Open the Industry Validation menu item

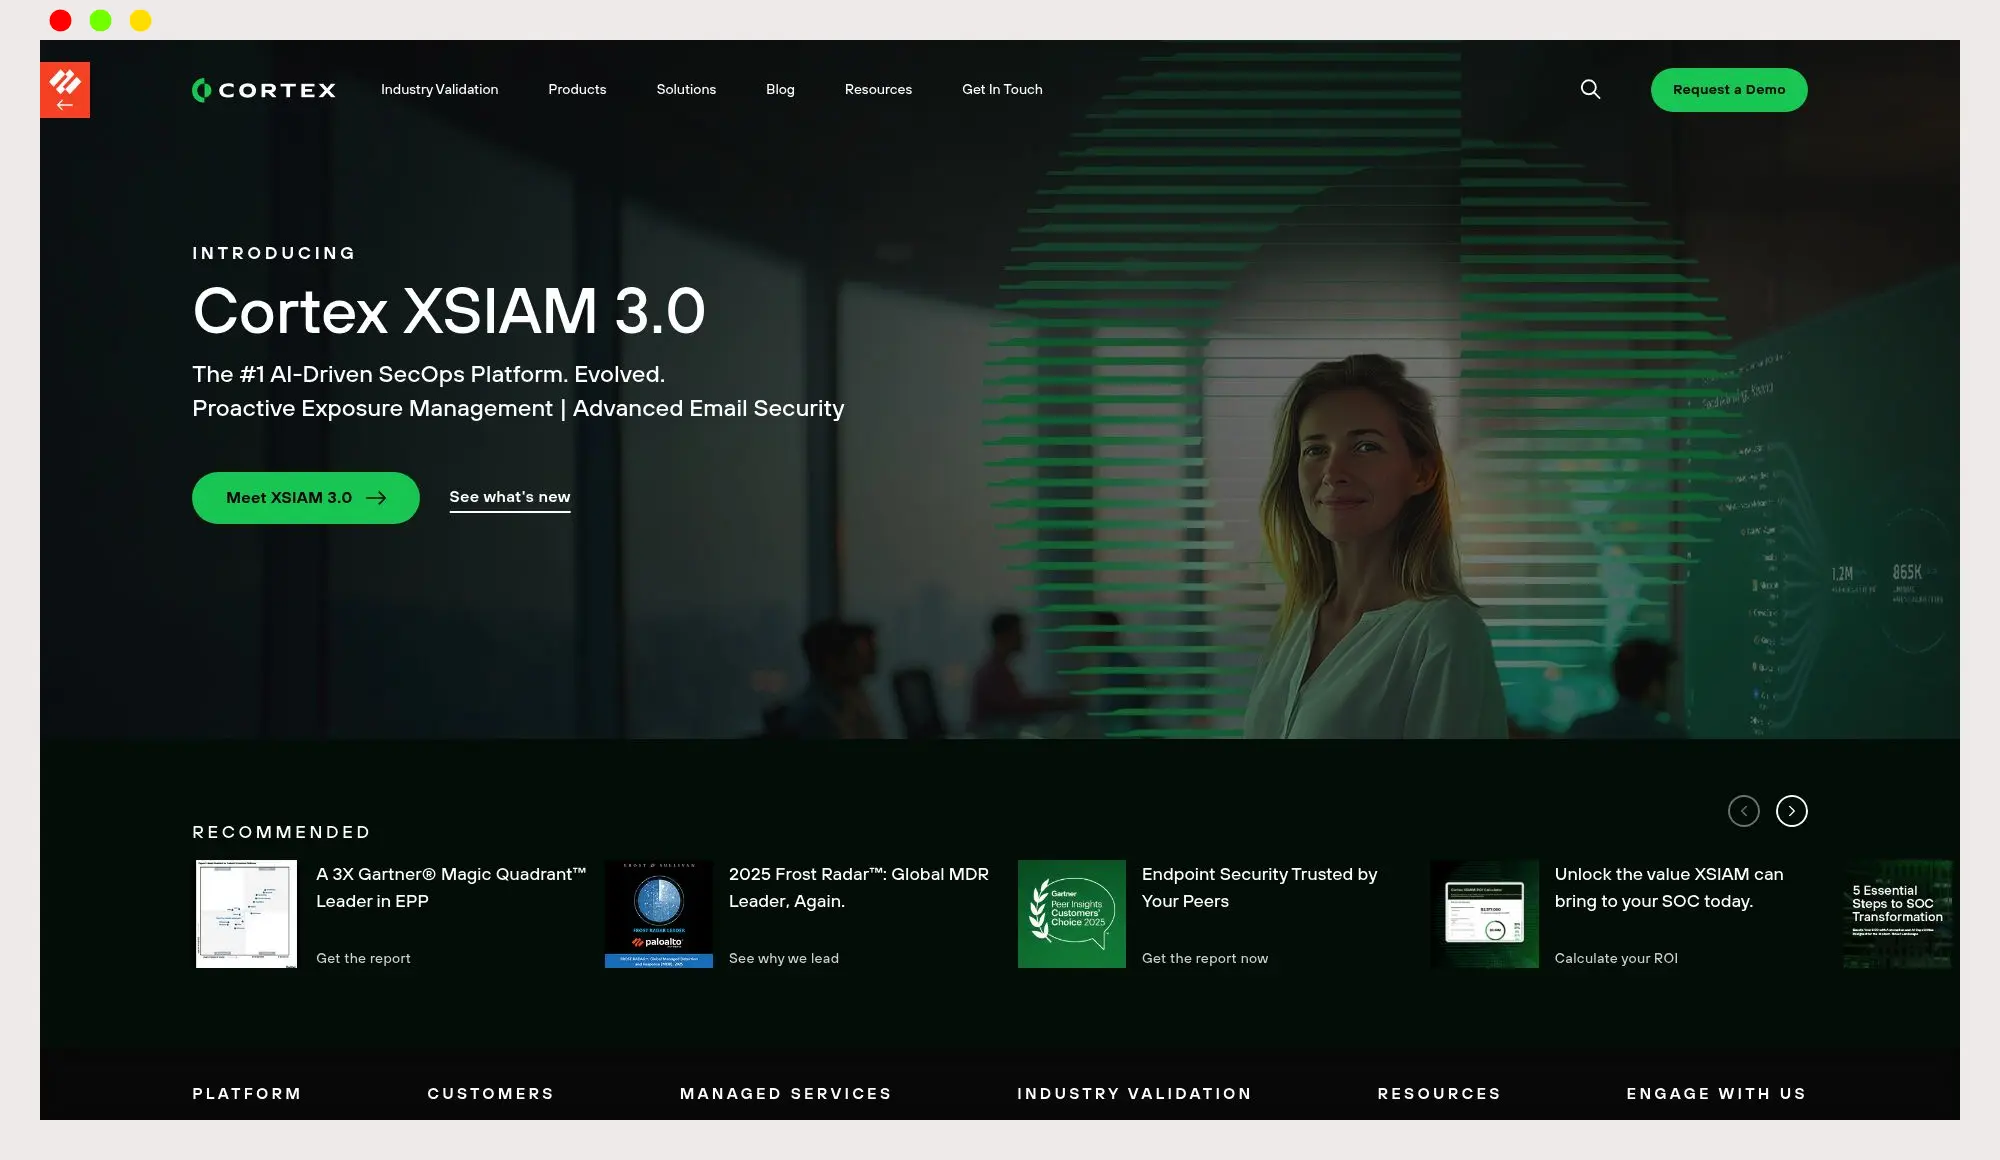coord(439,90)
